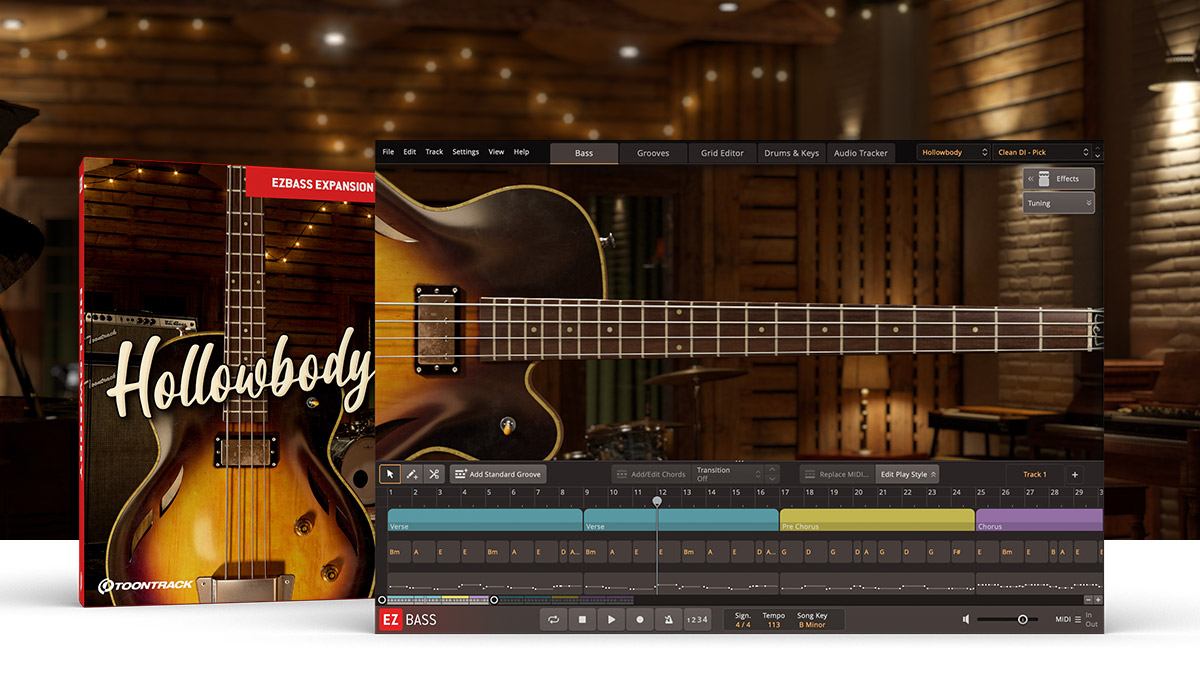Click the loop playback button
This screenshot has height=675, width=1200.
[552, 620]
